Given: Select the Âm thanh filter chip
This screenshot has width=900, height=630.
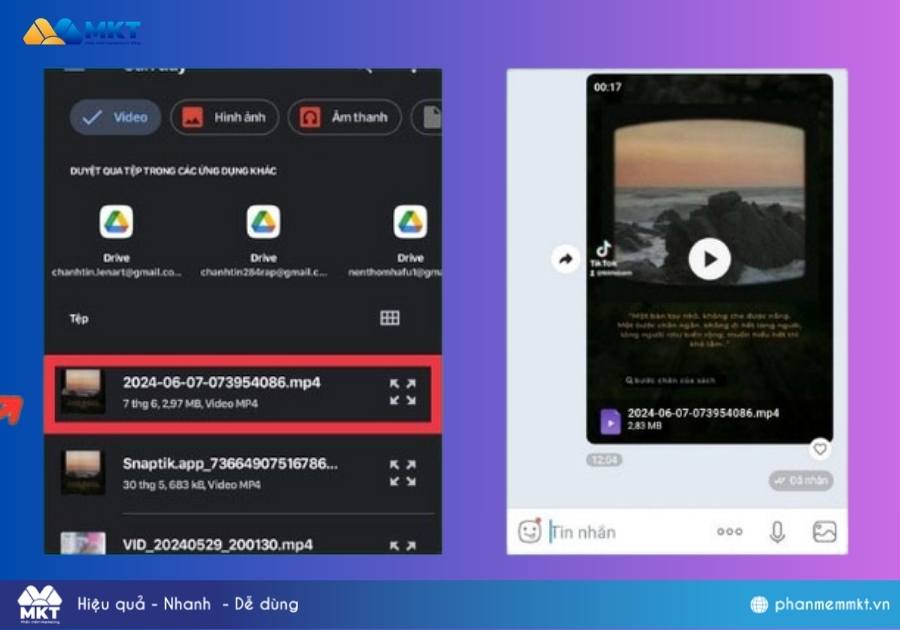Looking at the screenshot, I should coord(344,117).
